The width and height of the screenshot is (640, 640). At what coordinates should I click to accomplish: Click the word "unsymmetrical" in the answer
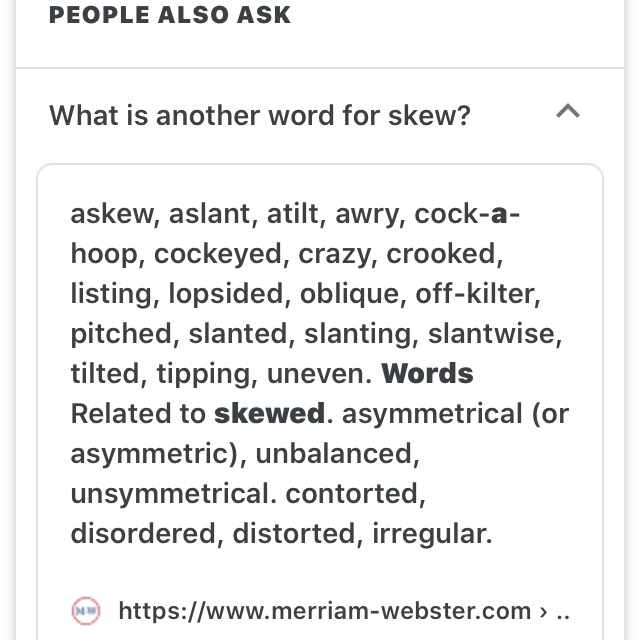[170, 493]
